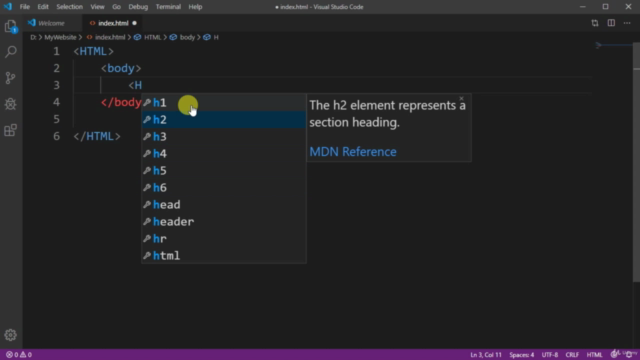The width and height of the screenshot is (640, 360).
Task: Change the CRLF line ending setting
Action: [x=572, y=355]
